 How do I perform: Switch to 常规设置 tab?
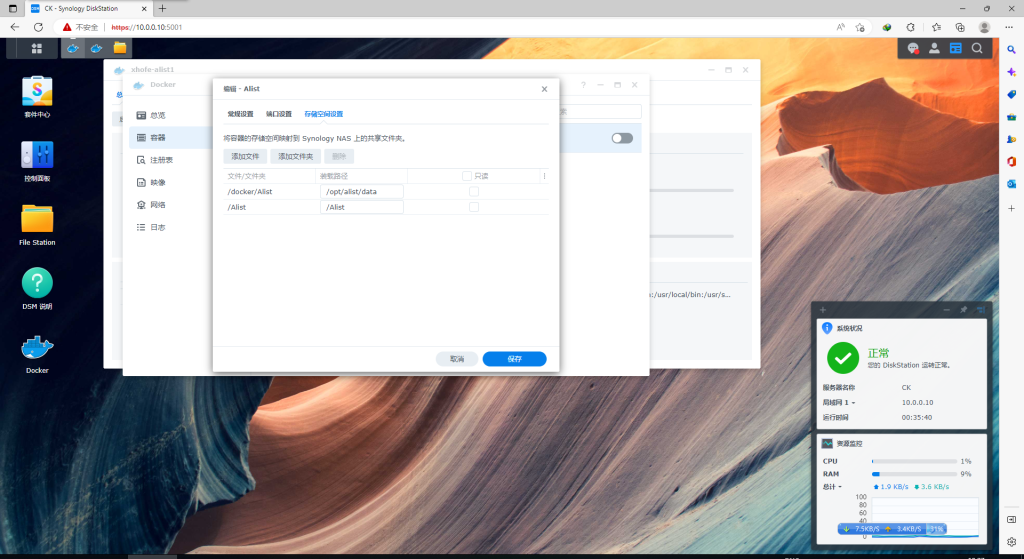(x=240, y=114)
